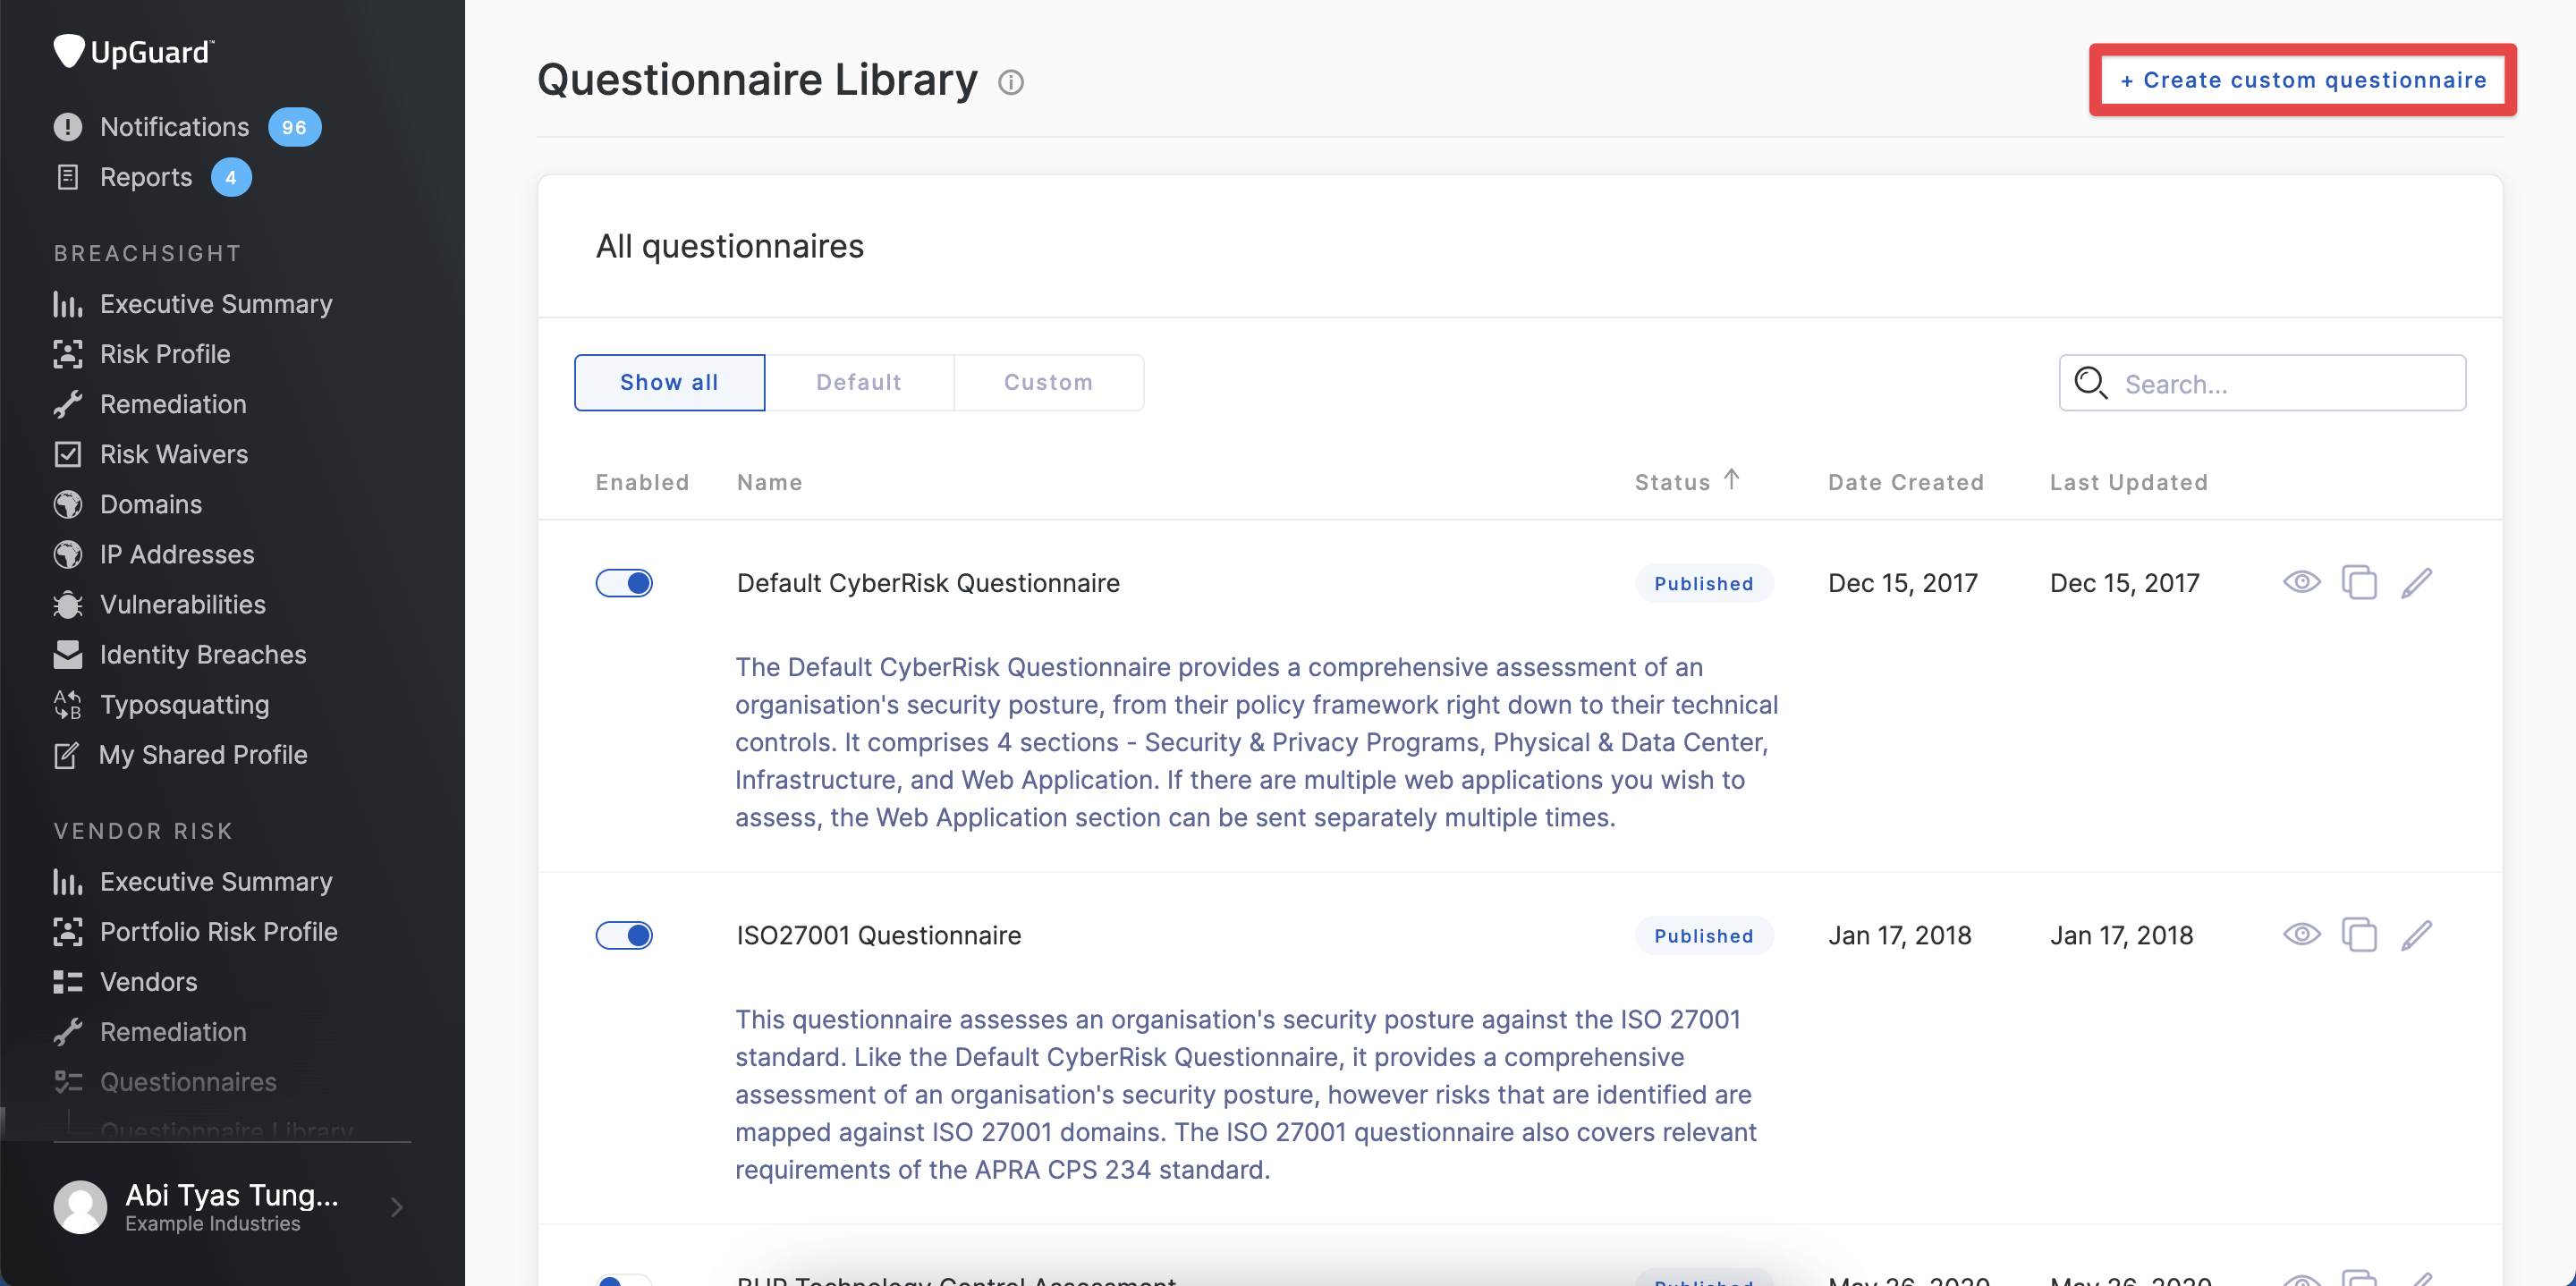Duplicate the ISO27001 Questionnaire using copy icon
The height and width of the screenshot is (1286, 2576).
(2359, 935)
